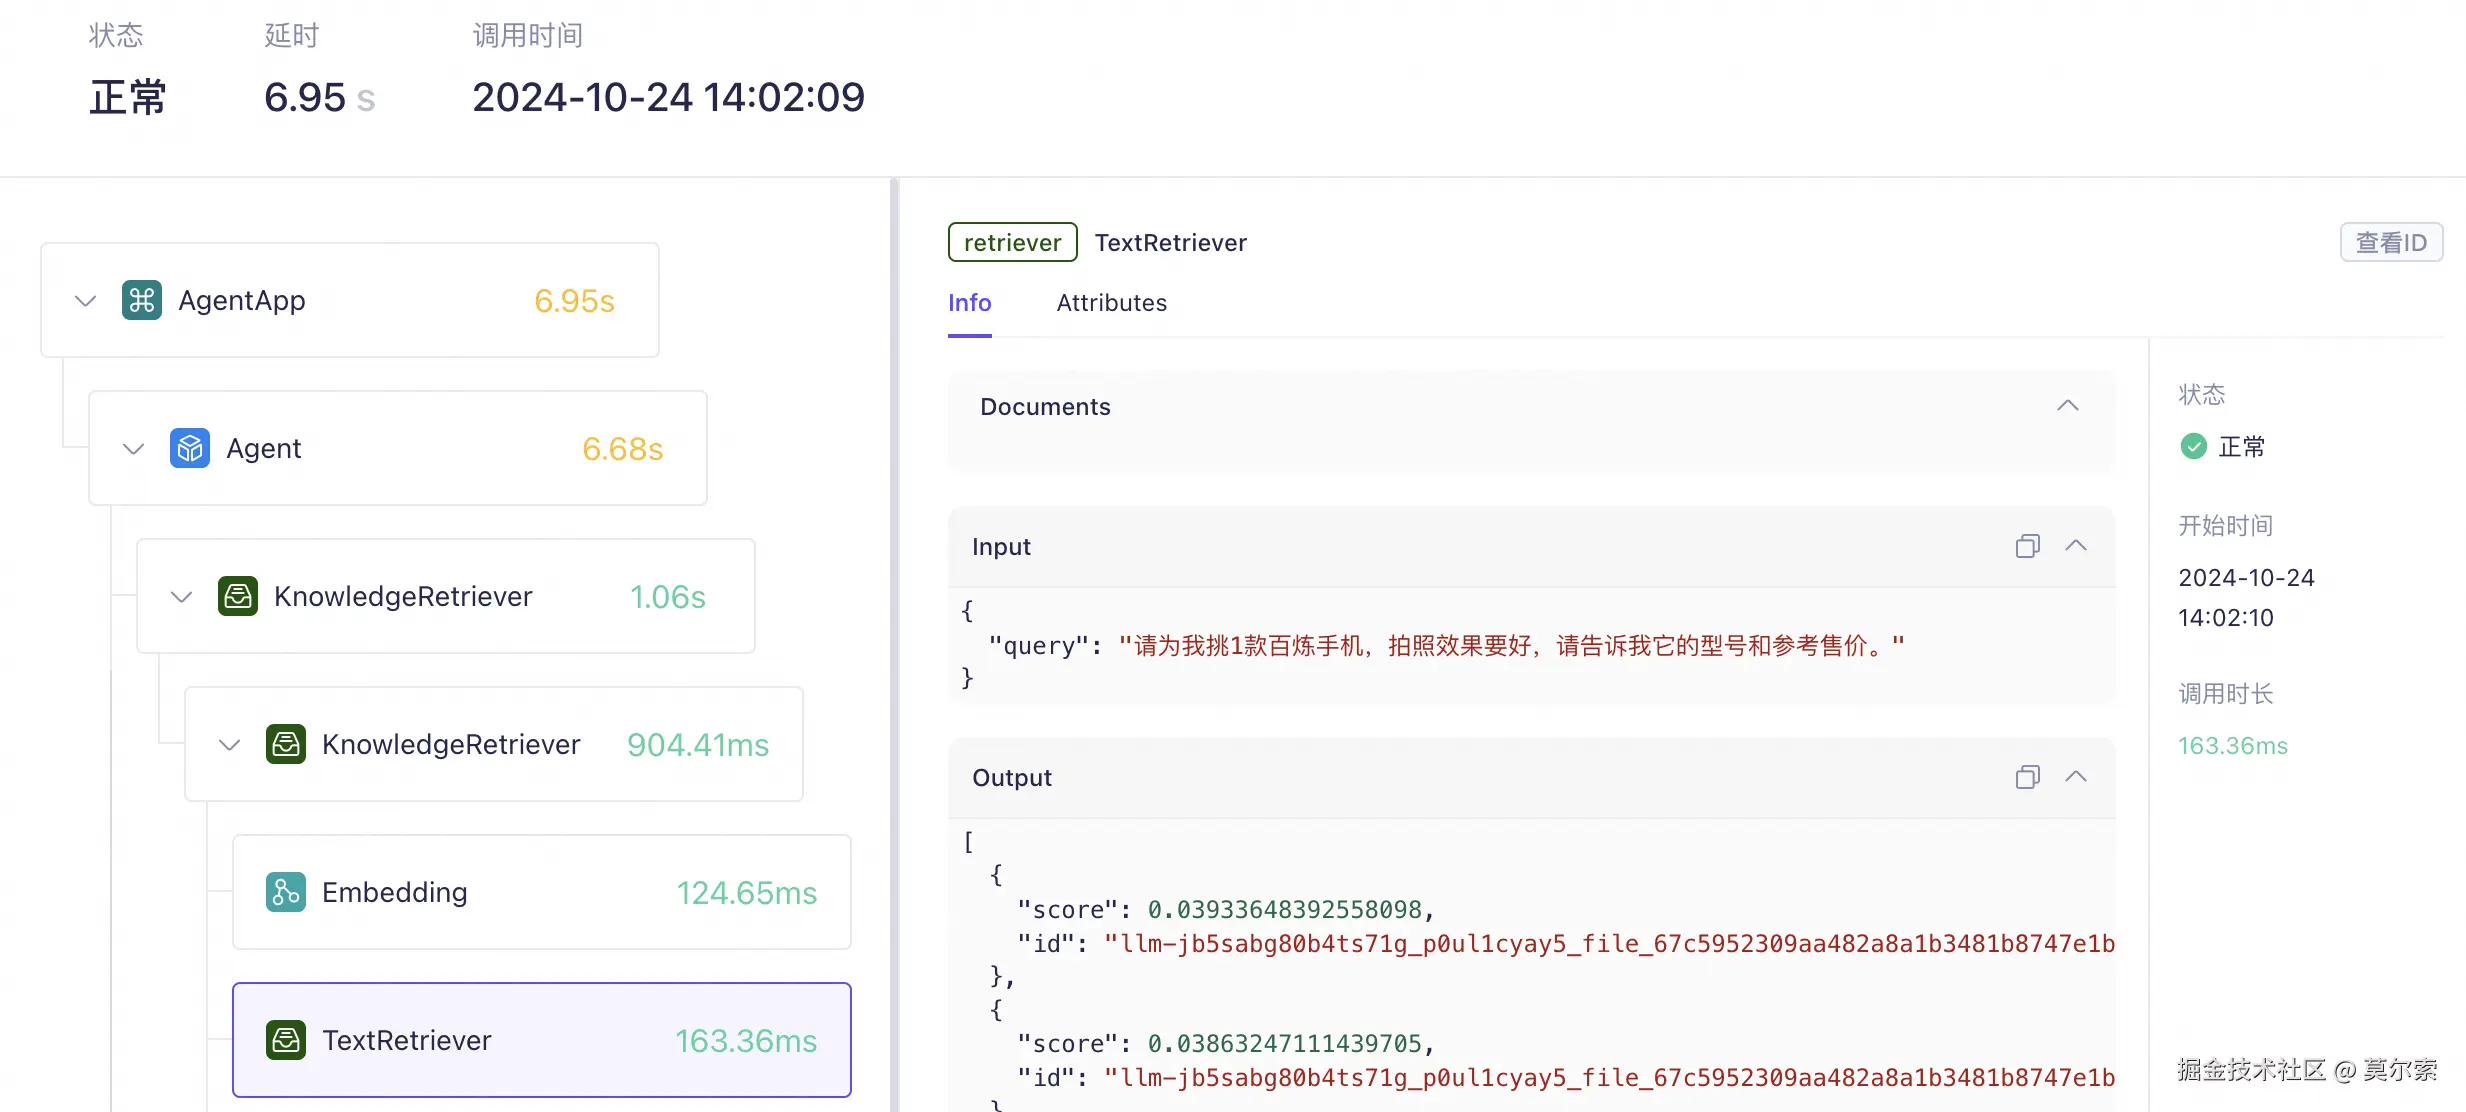Screen dimensions: 2466x1112
Task: Collapse the 904.41ms KnowledgeRetriever node
Action: pyautogui.click(x=229, y=744)
